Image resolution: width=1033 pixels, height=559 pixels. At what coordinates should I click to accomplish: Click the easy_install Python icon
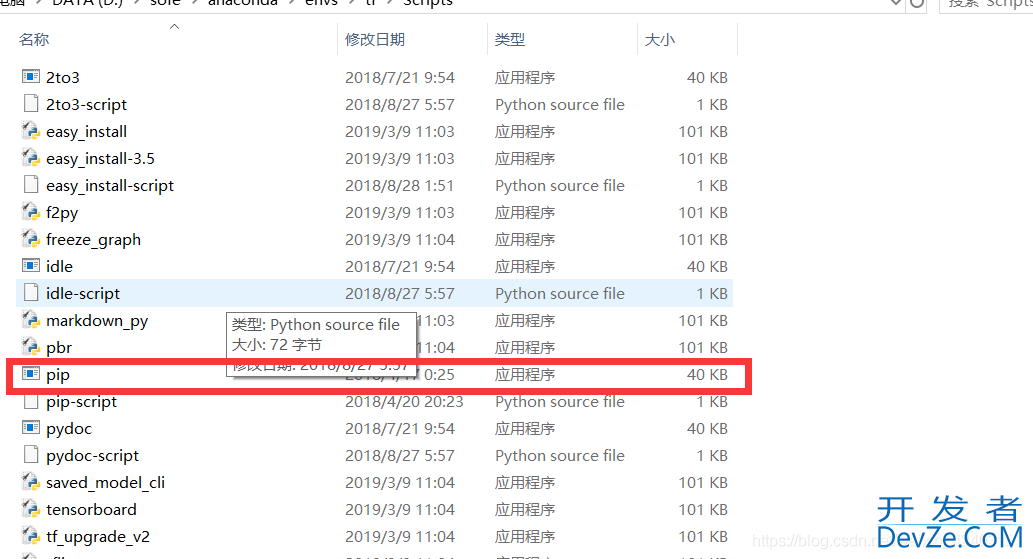click(x=30, y=131)
